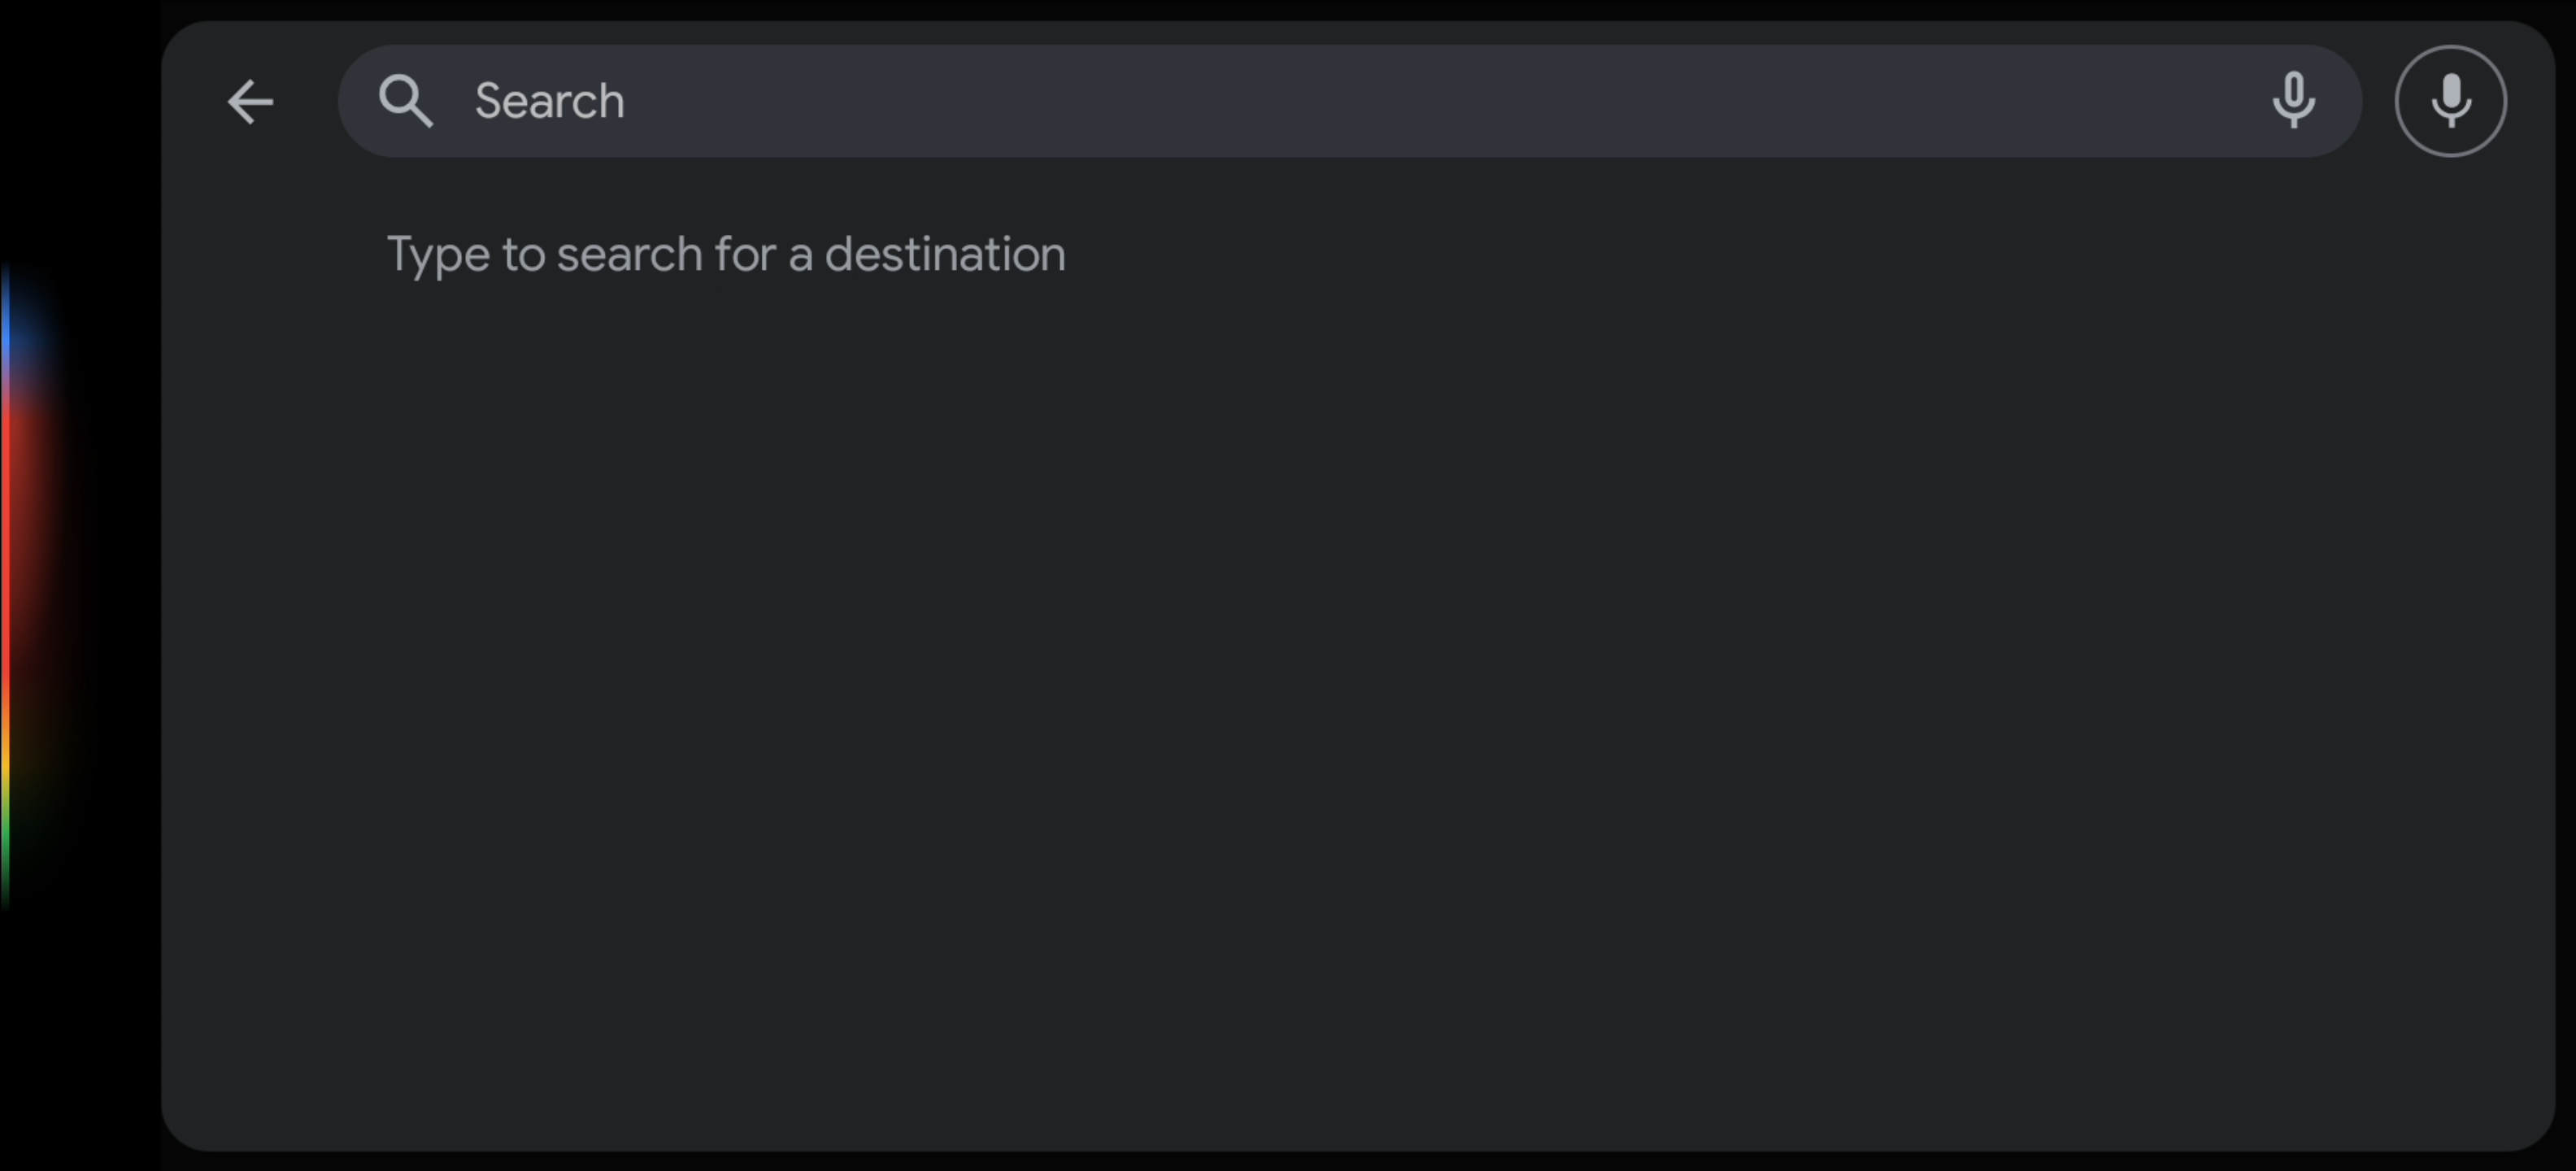The width and height of the screenshot is (2576, 1171).
Task: Return to the map via the back arrow
Action: pyautogui.click(x=250, y=102)
